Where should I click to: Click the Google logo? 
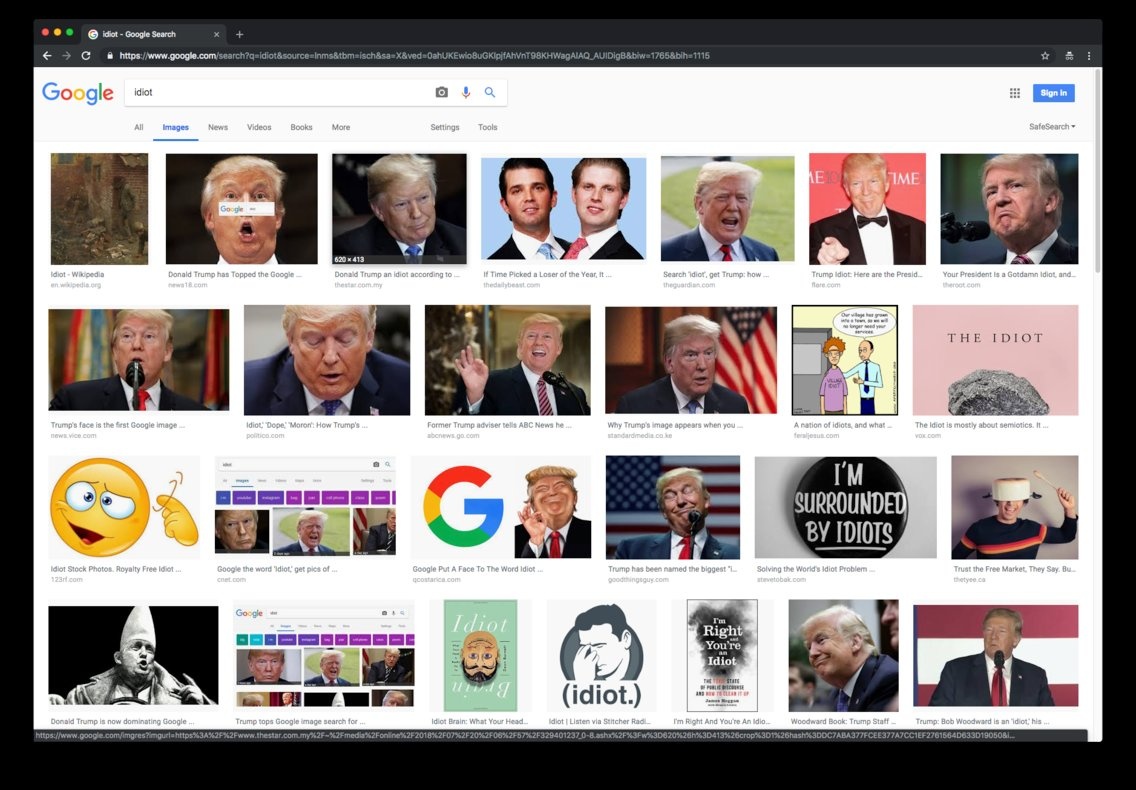click(x=77, y=92)
